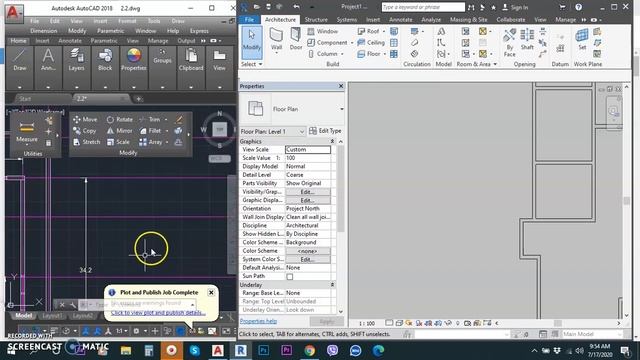The width and height of the screenshot is (640, 360).
Task: Select the Door tool in Revit
Action: click(296, 40)
